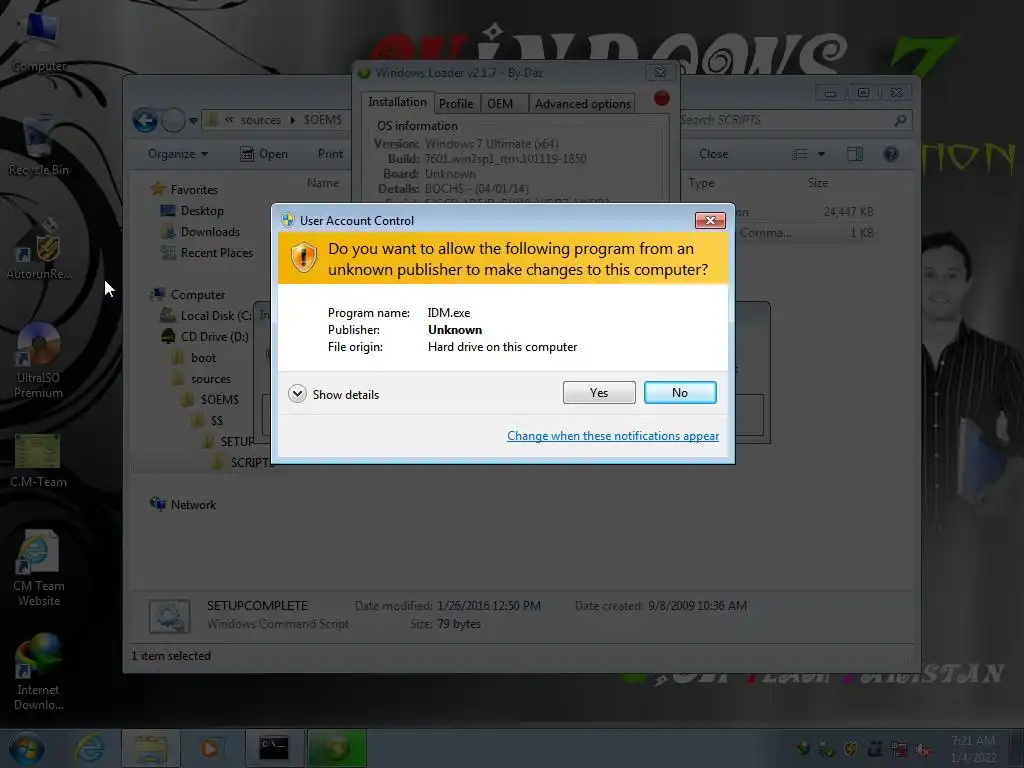Screen dimensions: 1024x768
Task: Open Windows Explorer taskbar button
Action: pos(151,748)
